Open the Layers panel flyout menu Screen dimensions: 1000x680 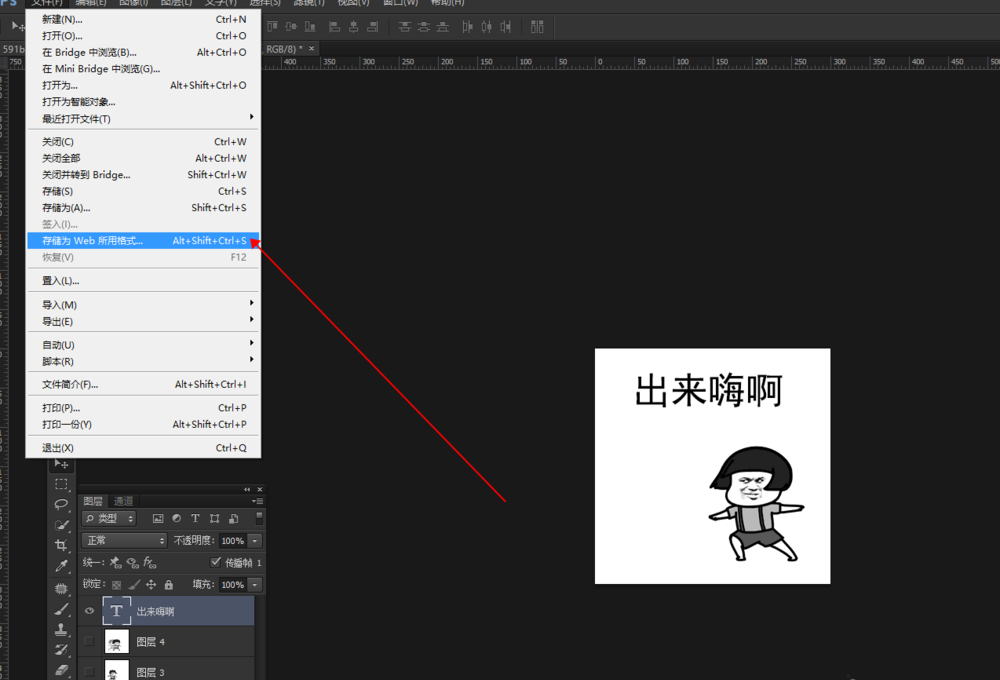(257, 501)
